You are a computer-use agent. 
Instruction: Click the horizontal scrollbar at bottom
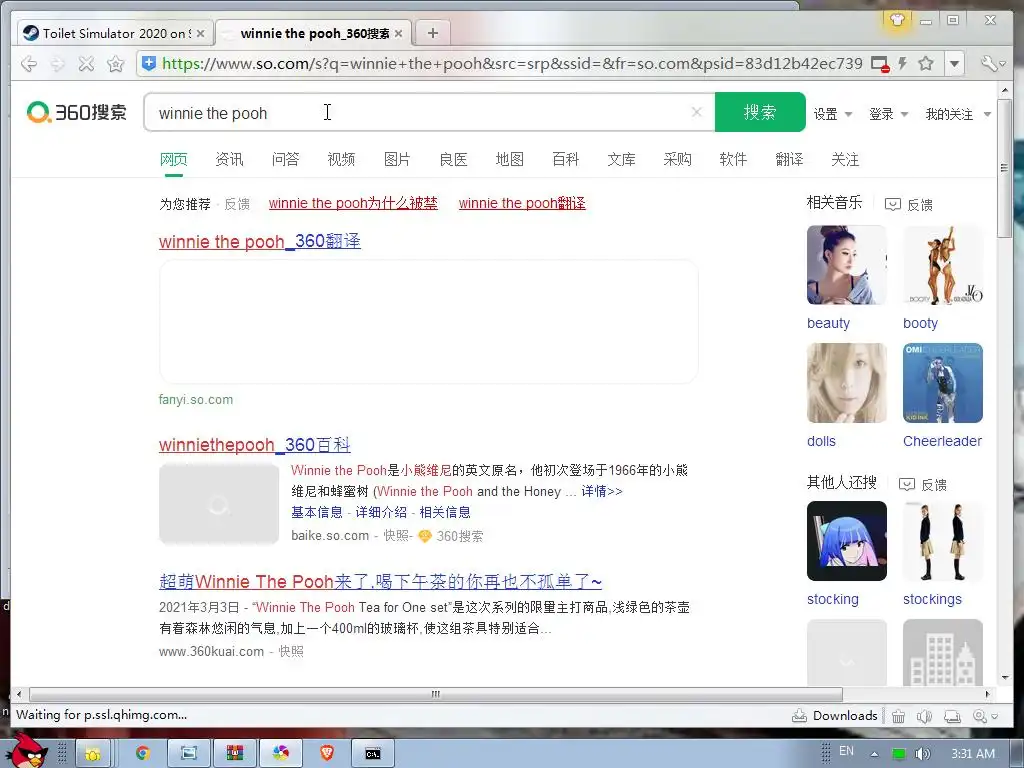pyautogui.click(x=436, y=694)
